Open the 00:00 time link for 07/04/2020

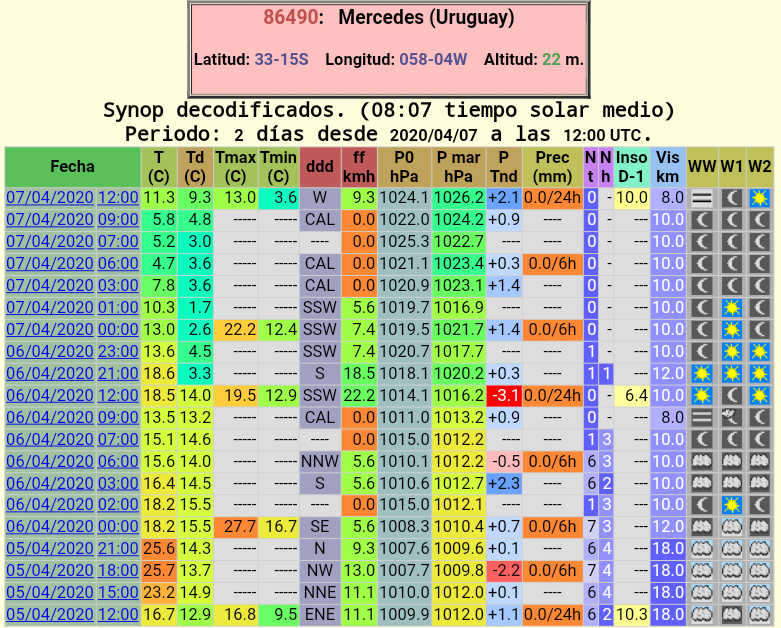tap(118, 329)
